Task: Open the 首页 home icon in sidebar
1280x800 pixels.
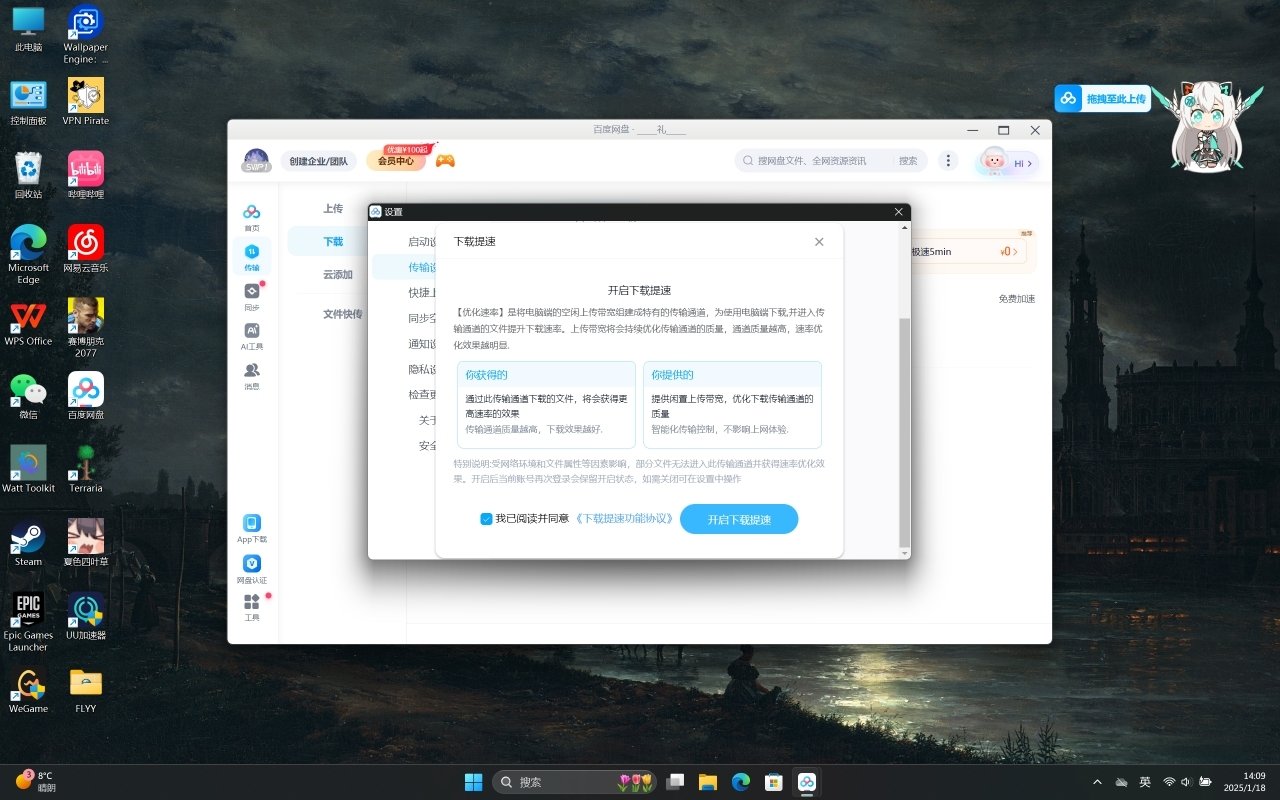Action: 251,217
